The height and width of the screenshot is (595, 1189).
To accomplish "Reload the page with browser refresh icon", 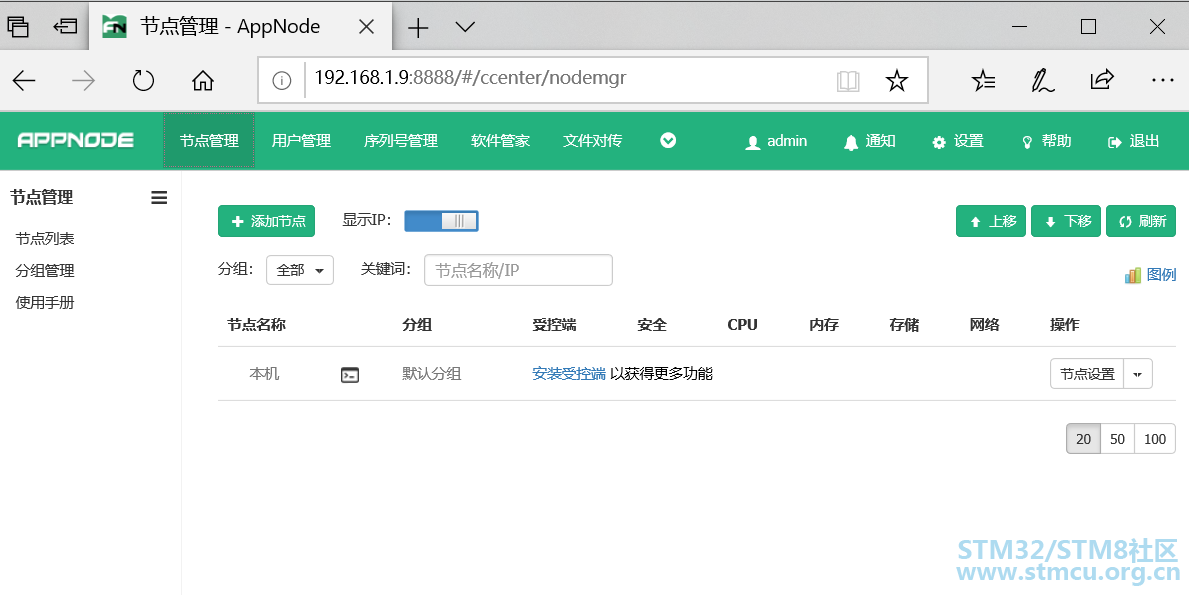I will 143,80.
